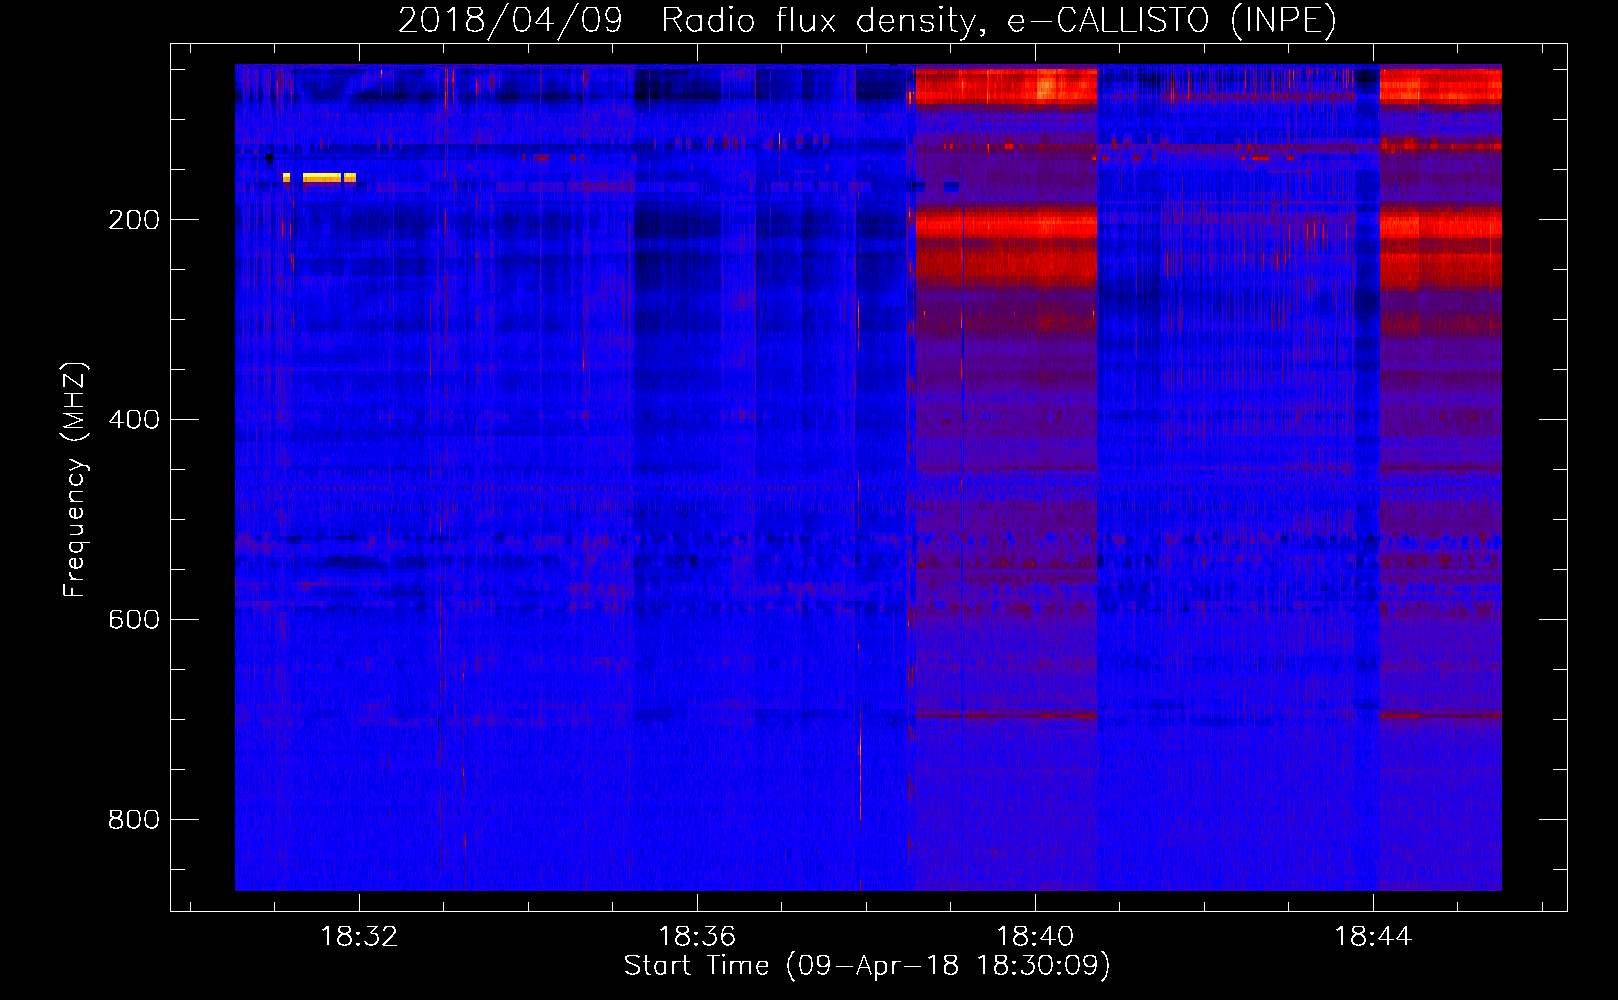
Task: Click the 18:44 time tick label
Action: 1373,937
